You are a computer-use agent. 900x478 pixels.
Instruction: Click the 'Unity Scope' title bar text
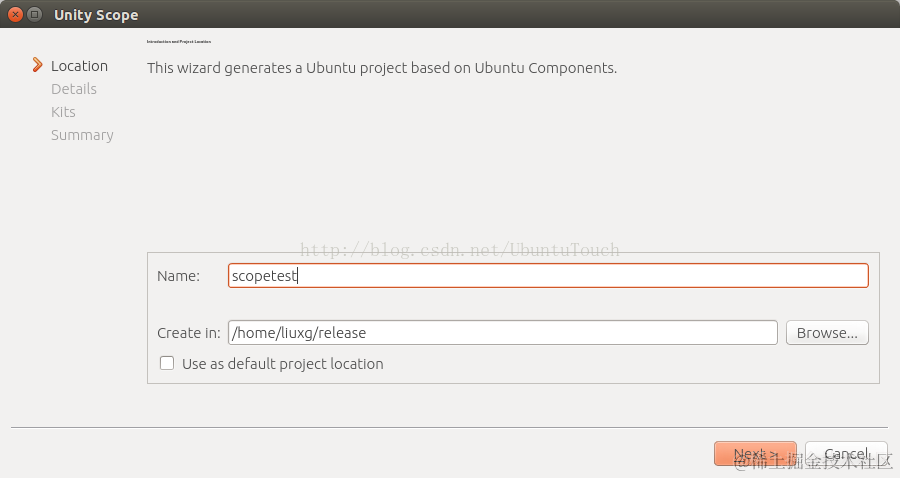click(x=96, y=15)
